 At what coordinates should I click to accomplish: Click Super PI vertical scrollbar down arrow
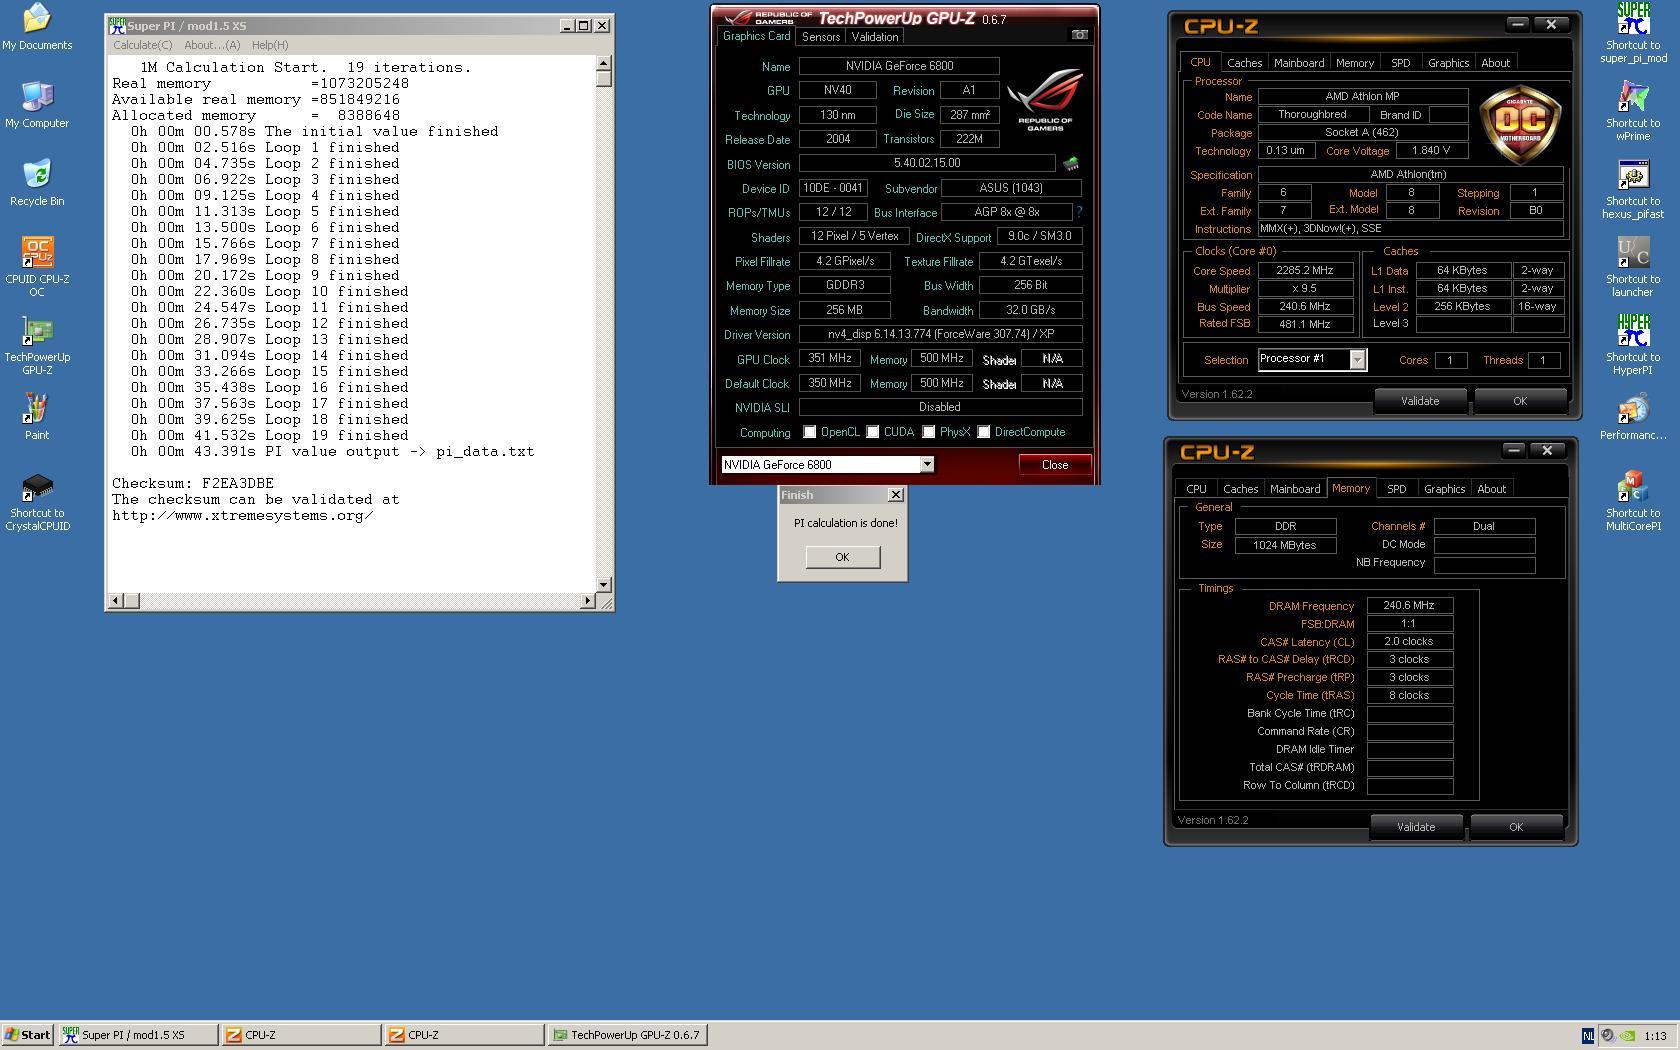pos(603,584)
